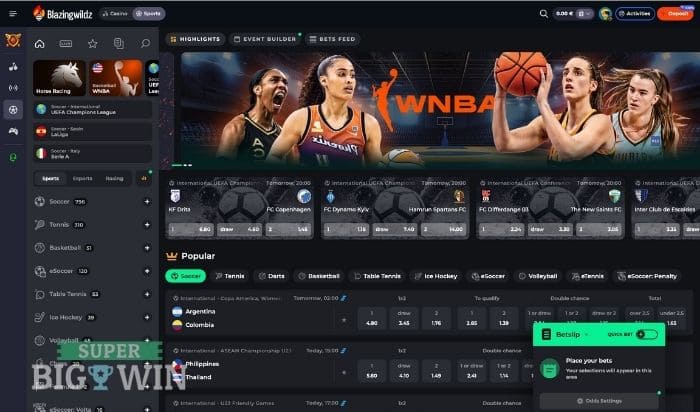
Task: Select the soccer ball icon in left rail
Action: click(x=13, y=109)
